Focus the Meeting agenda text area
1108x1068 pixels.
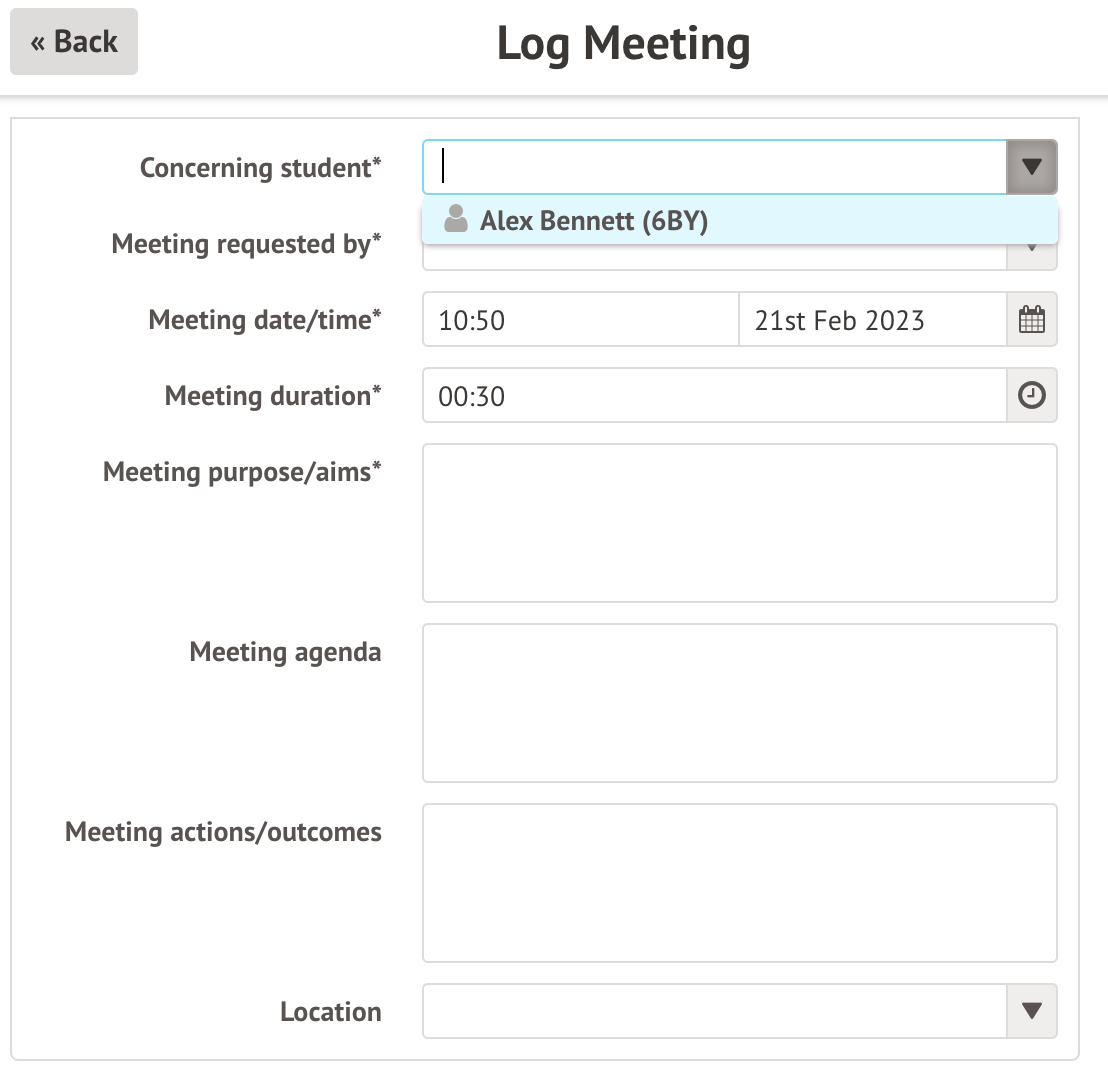point(739,703)
